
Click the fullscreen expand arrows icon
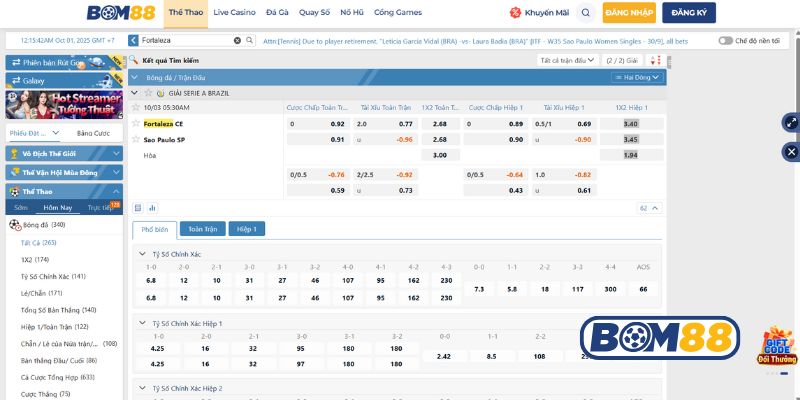pos(791,122)
